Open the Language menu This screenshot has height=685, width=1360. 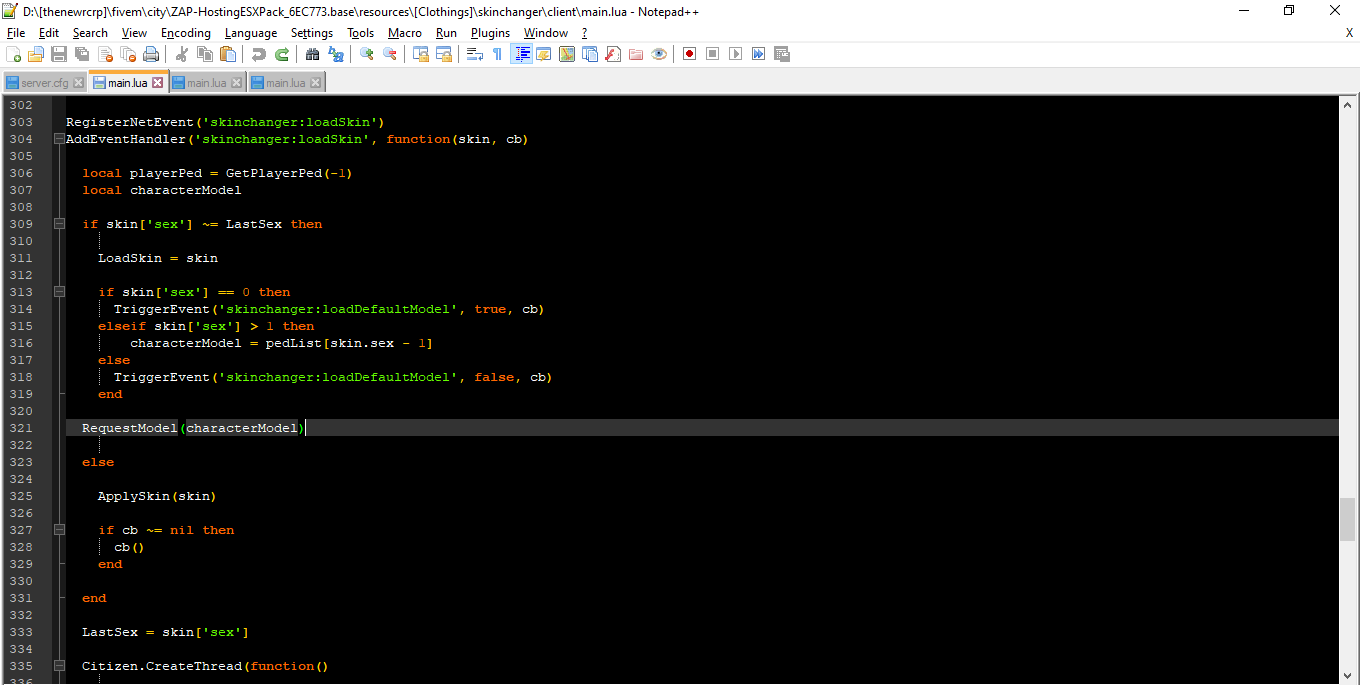click(251, 33)
